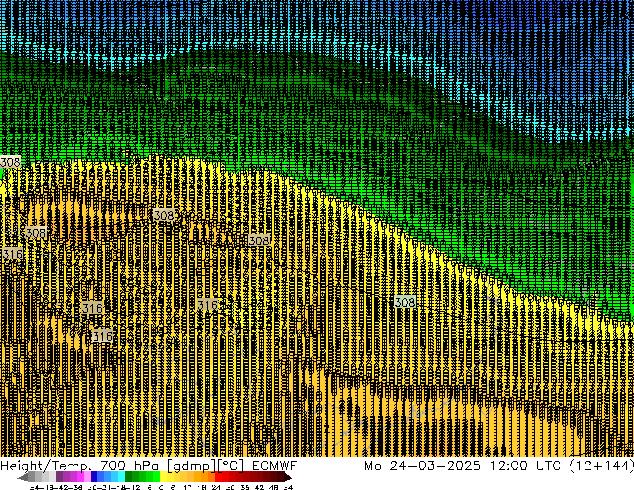Click the rightmost '308' contour label
The height and width of the screenshot is (490, 634).
405,302
